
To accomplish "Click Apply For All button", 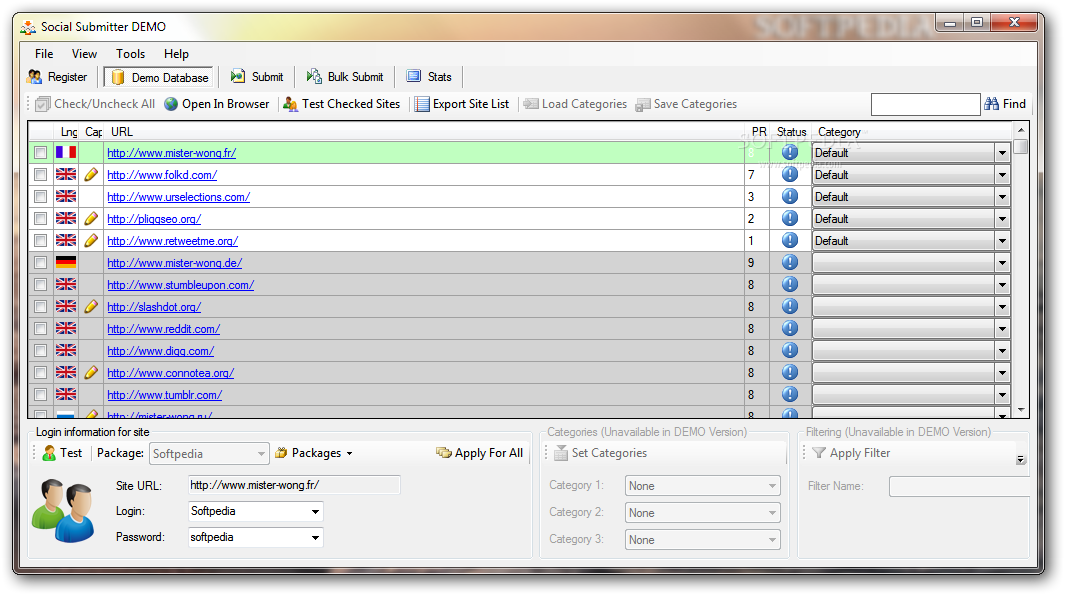I will pos(480,453).
